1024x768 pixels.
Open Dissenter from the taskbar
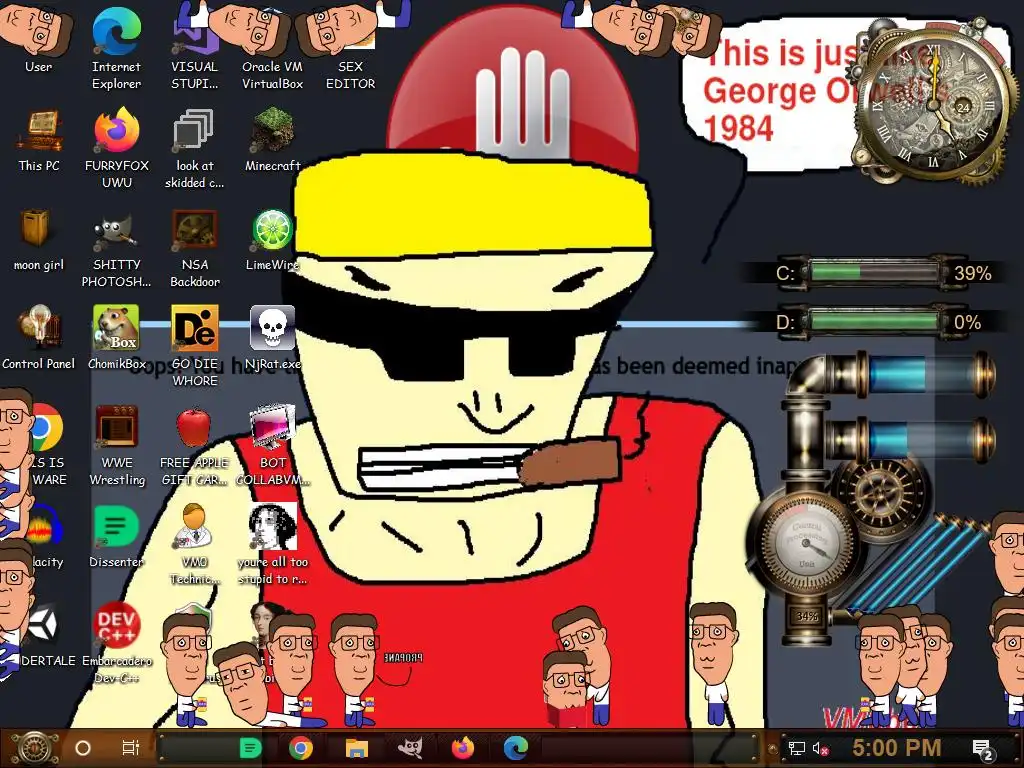[x=250, y=748]
